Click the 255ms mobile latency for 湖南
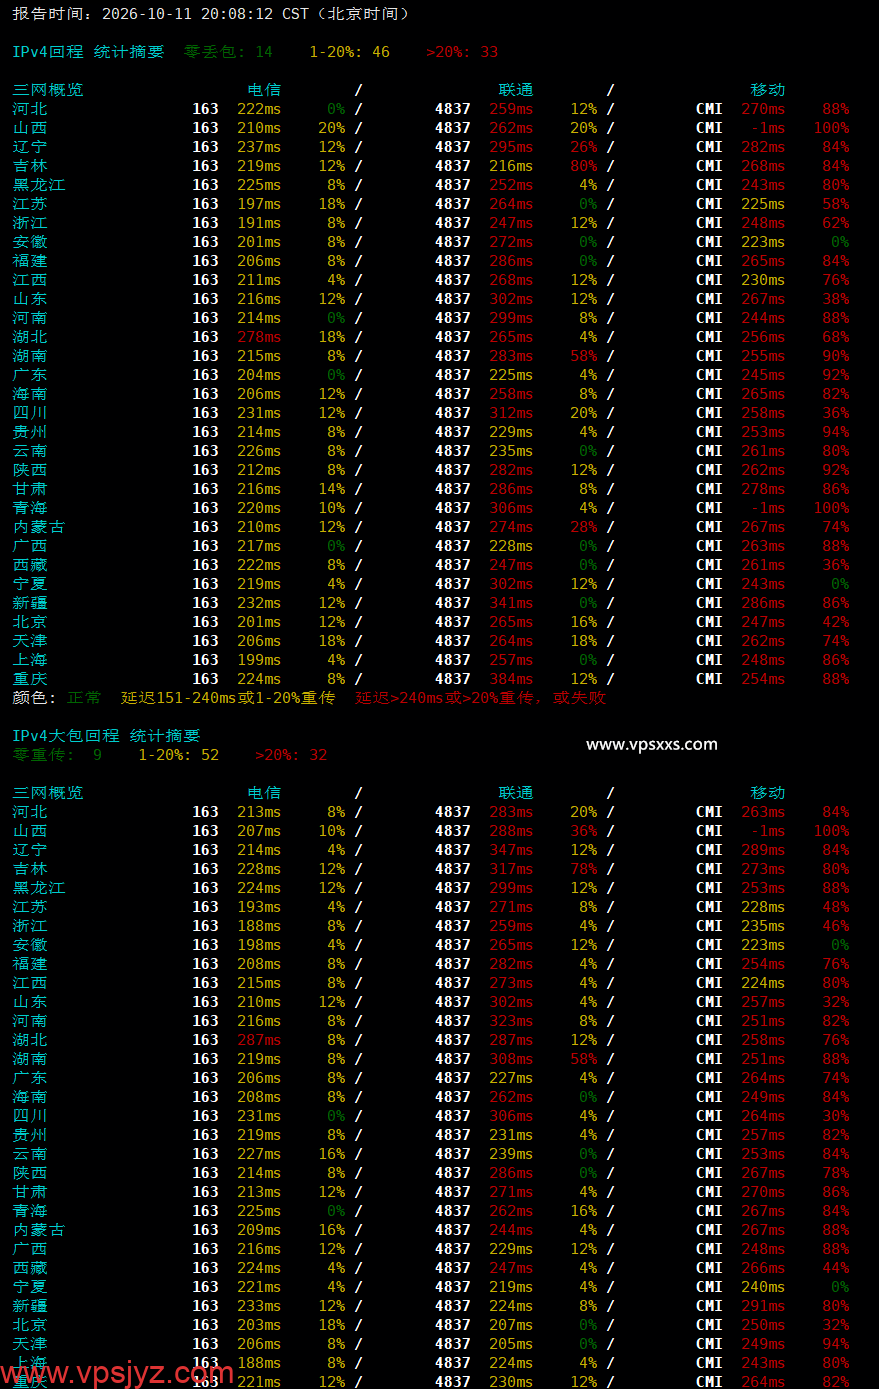The height and width of the screenshot is (1389, 879). point(763,356)
